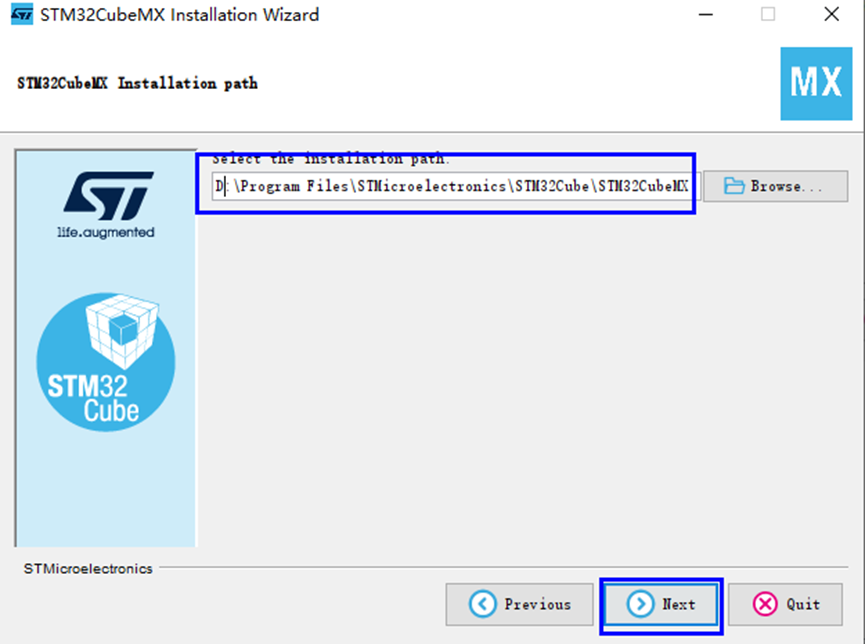Image resolution: width=865 pixels, height=644 pixels.
Task: Click the Select the installation path label
Action: 331,159
